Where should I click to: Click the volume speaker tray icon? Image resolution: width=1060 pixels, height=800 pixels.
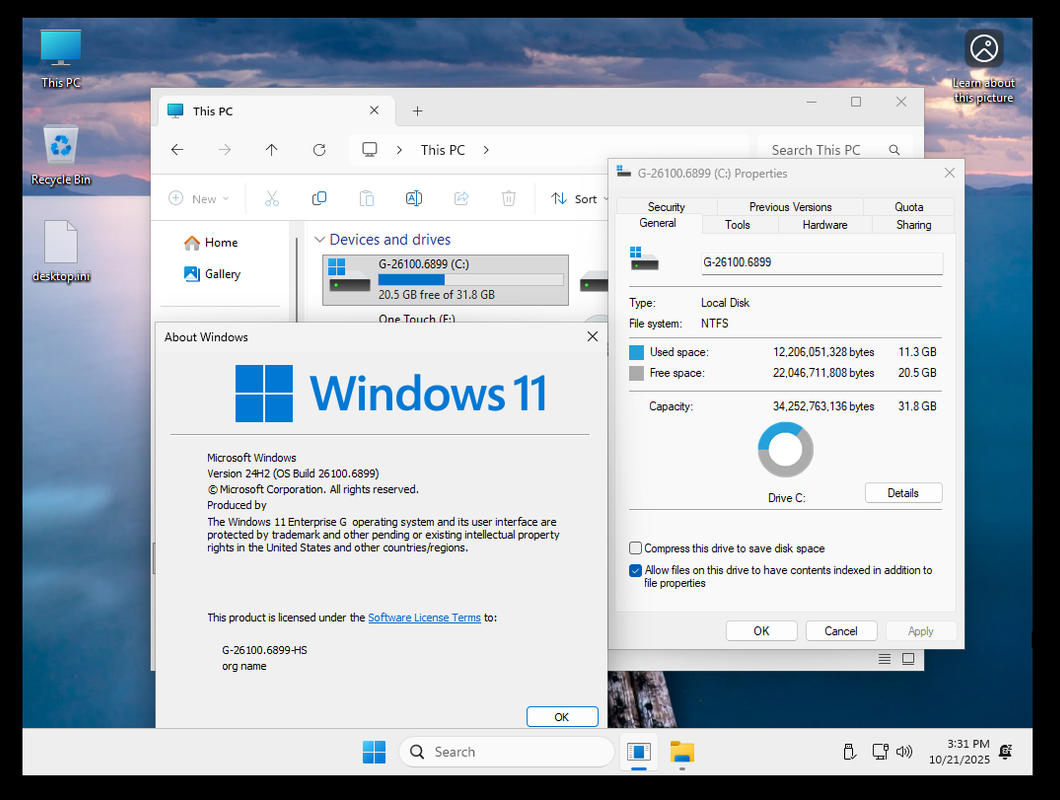[904, 752]
